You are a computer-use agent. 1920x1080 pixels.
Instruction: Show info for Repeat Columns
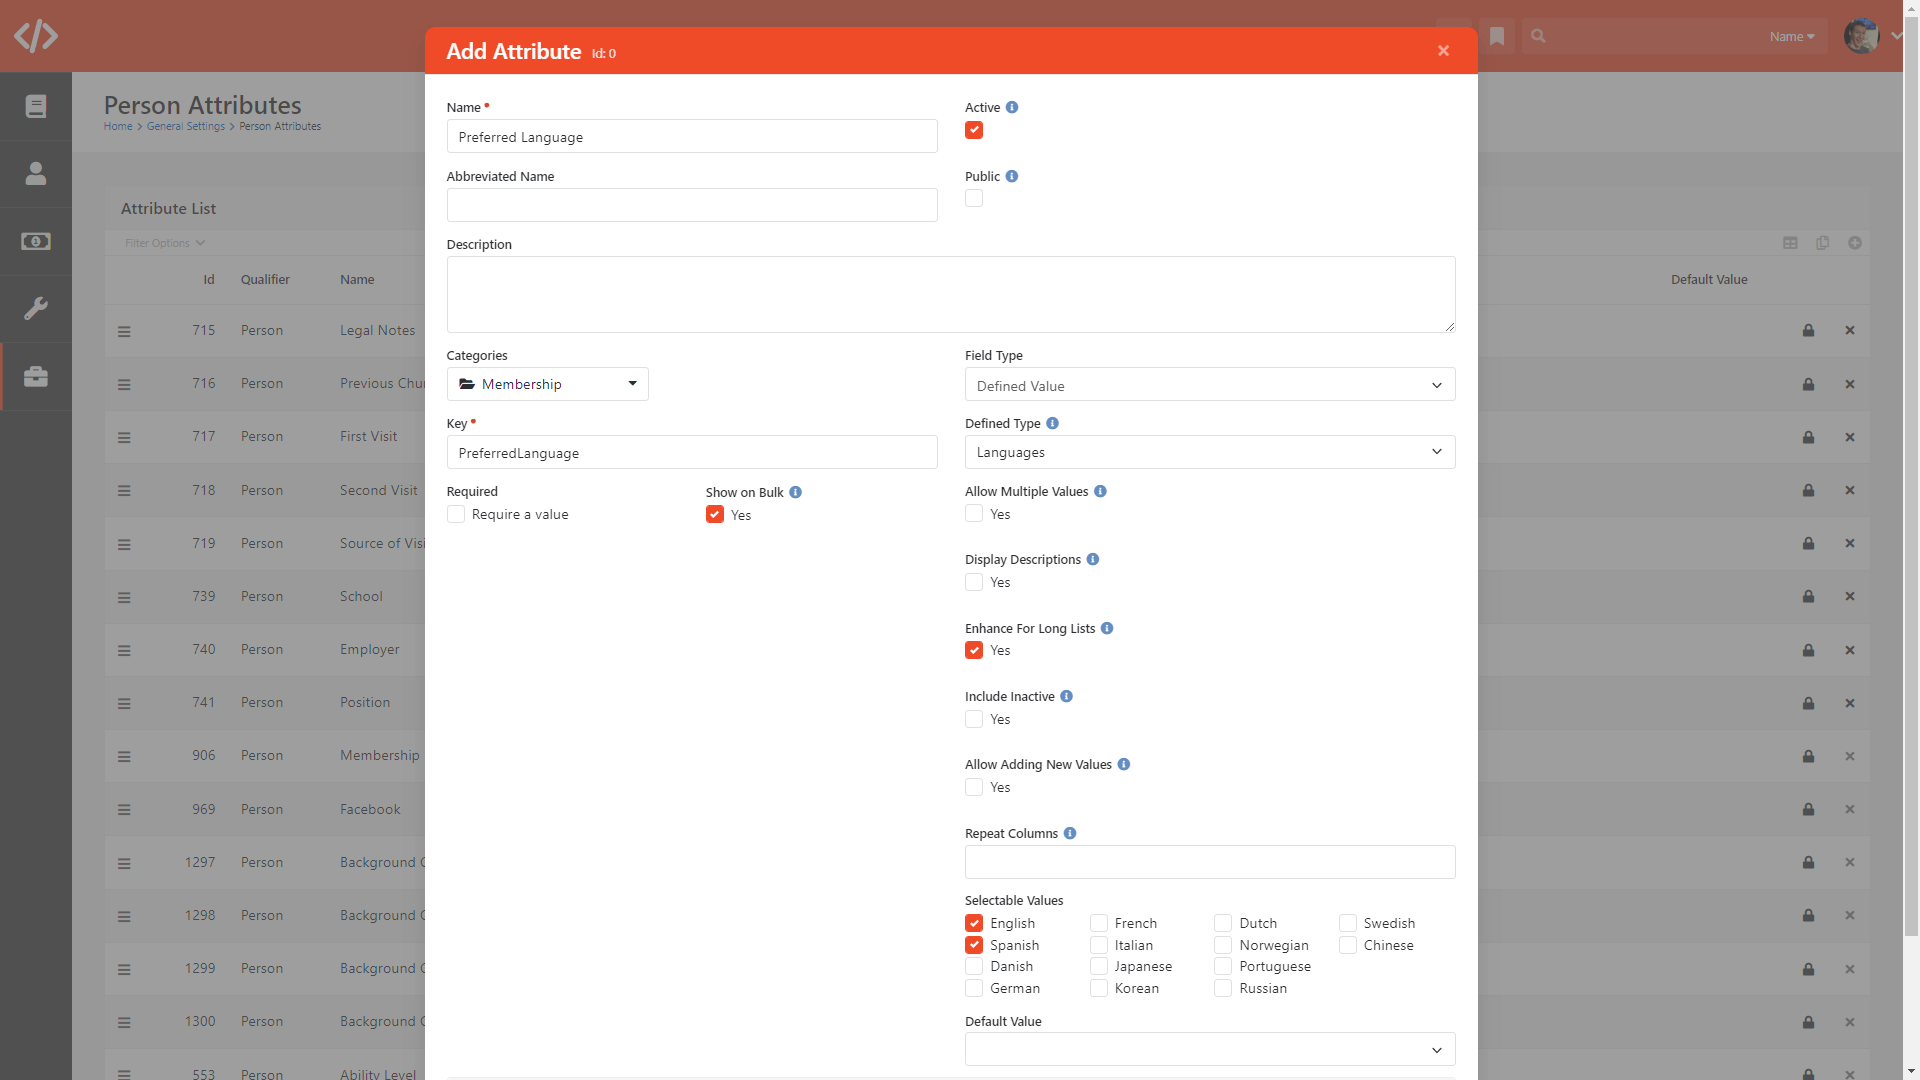click(1070, 833)
